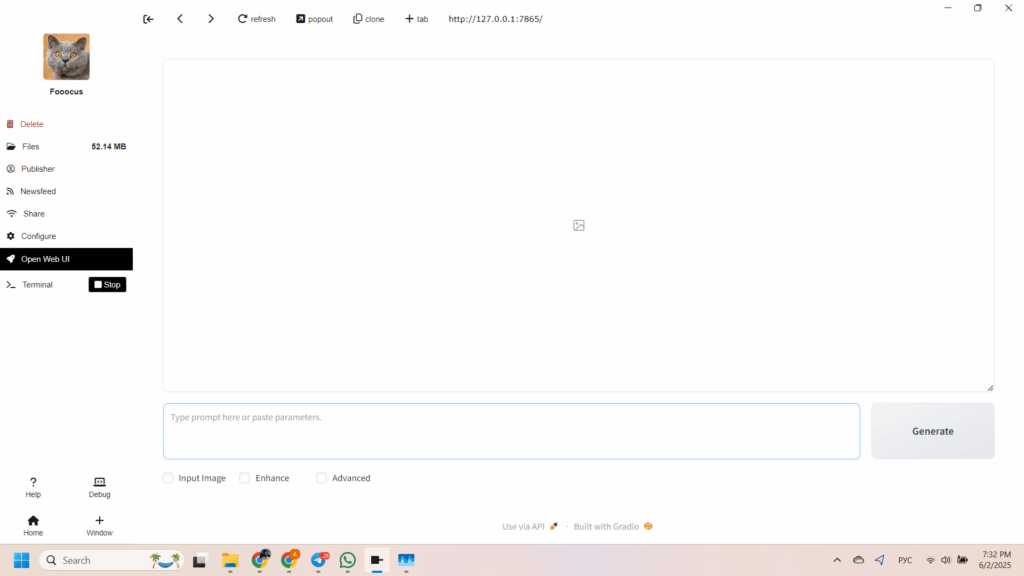This screenshot has height=576, width=1024.
Task: Open File Explorer from the taskbar
Action: 230,560
